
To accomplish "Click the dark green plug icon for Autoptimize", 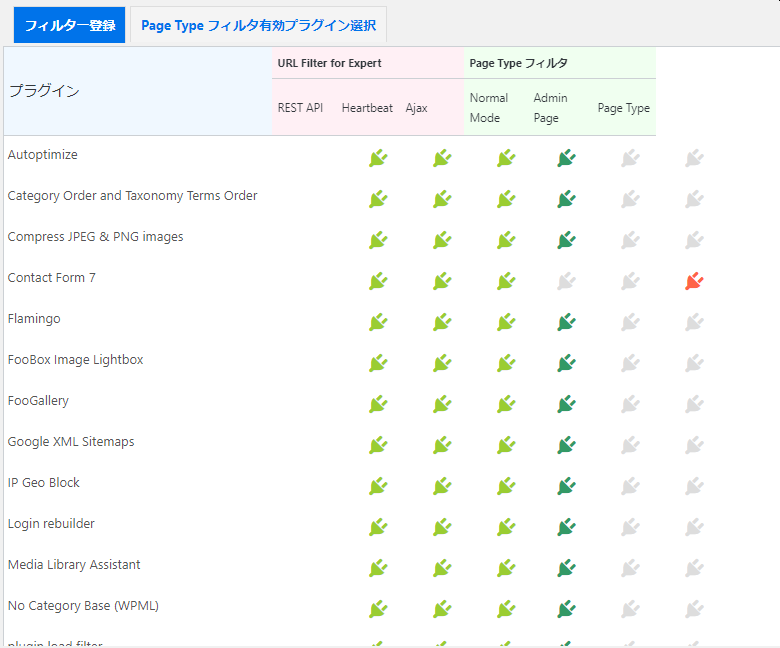I will (x=567, y=158).
